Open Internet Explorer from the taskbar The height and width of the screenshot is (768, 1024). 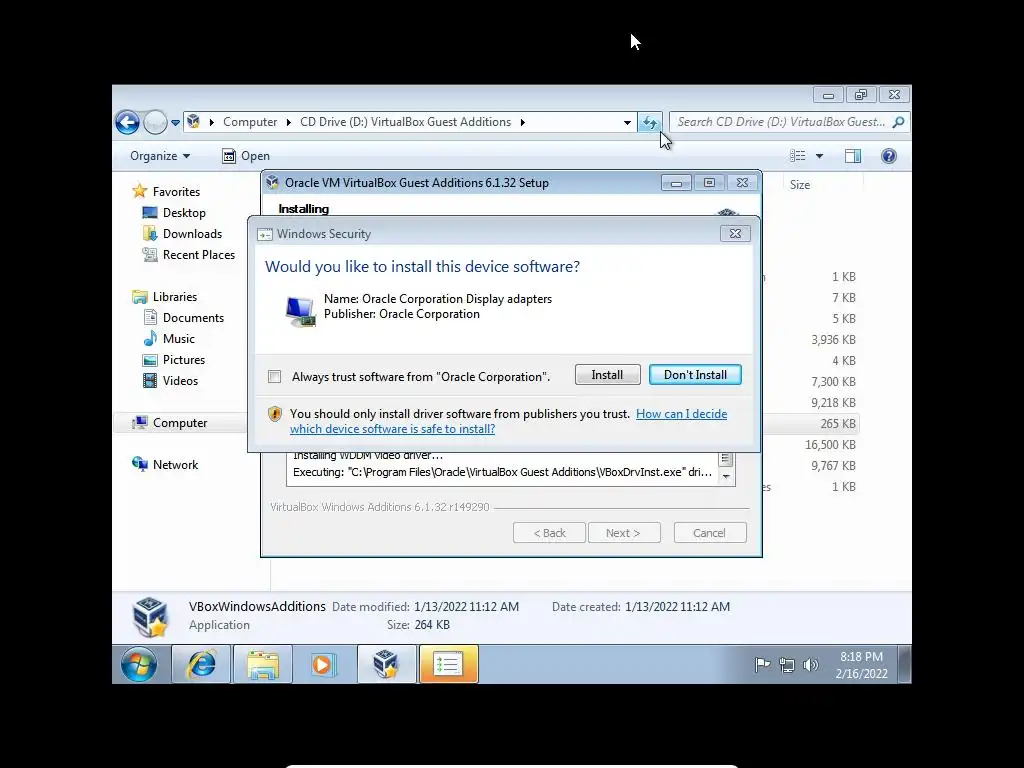point(202,664)
